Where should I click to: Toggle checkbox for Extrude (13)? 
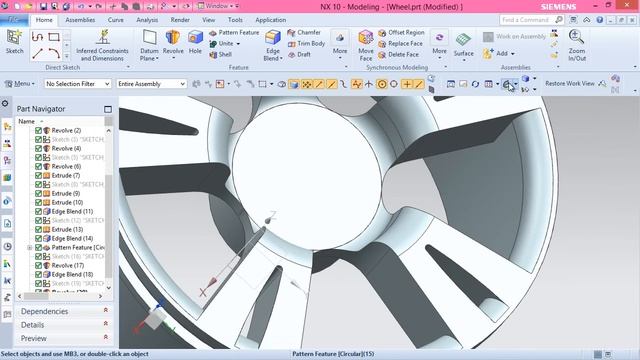38,229
